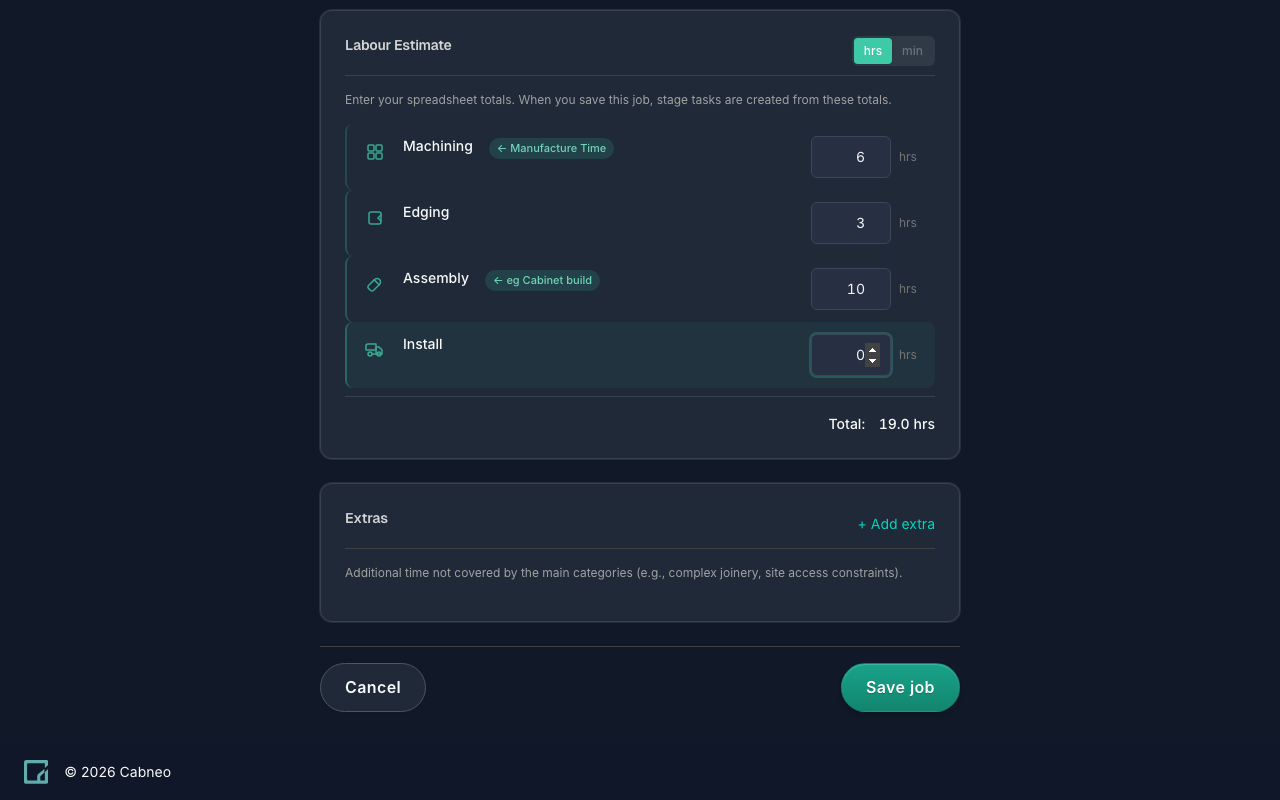This screenshot has height=800, width=1280.
Task: Click the Install hours input field
Action: 840,355
